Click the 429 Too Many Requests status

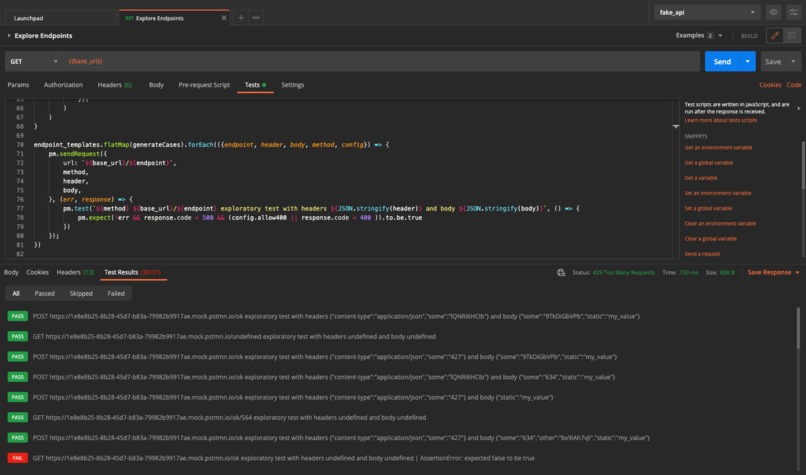pos(624,272)
